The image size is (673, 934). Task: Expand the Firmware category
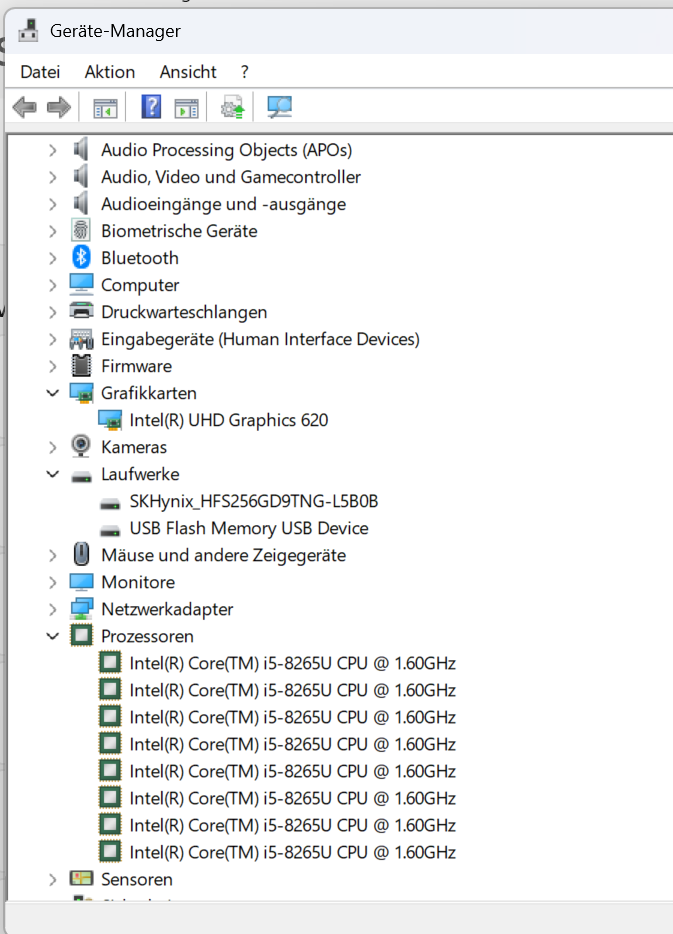tap(53, 366)
